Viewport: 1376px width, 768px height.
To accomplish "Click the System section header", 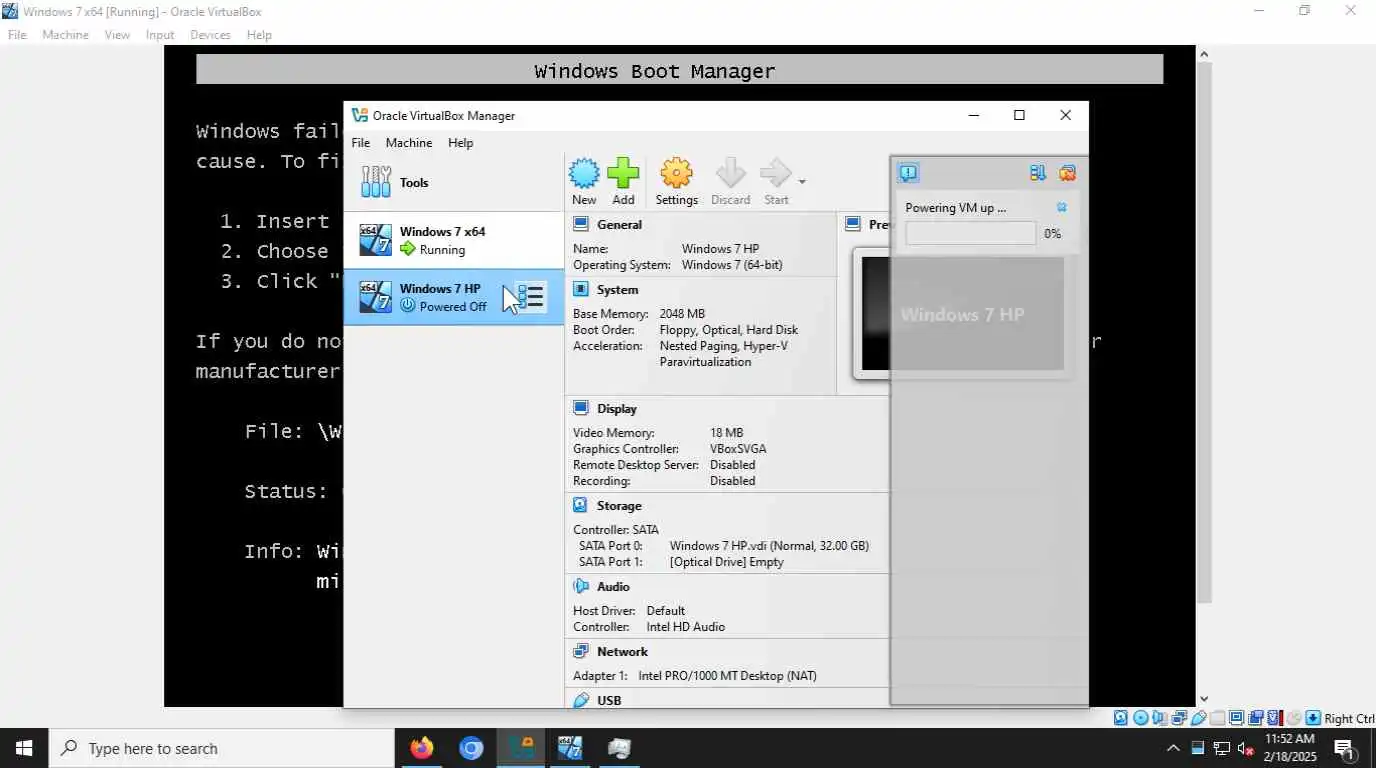I will (617, 290).
